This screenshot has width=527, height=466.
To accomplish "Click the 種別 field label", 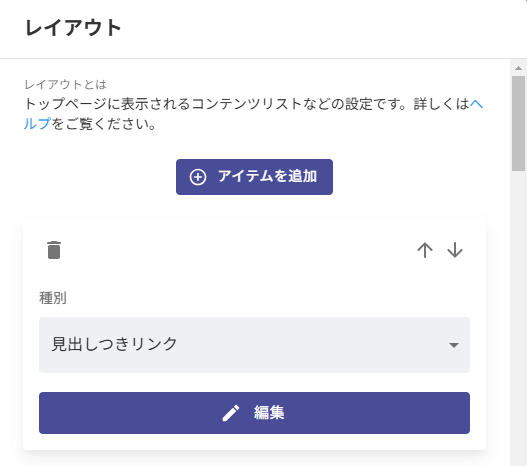I will (x=53, y=298).
